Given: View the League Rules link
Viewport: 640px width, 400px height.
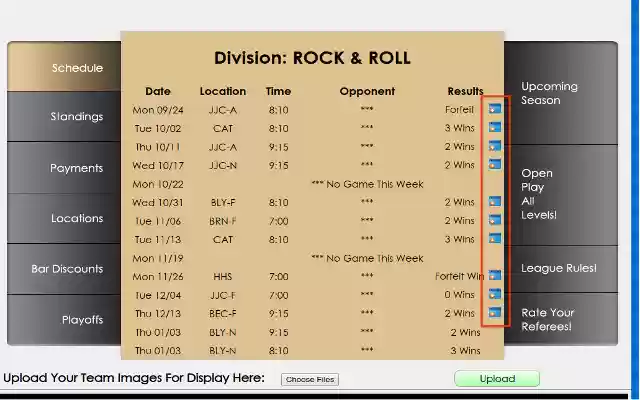Looking at the screenshot, I should (558, 268).
